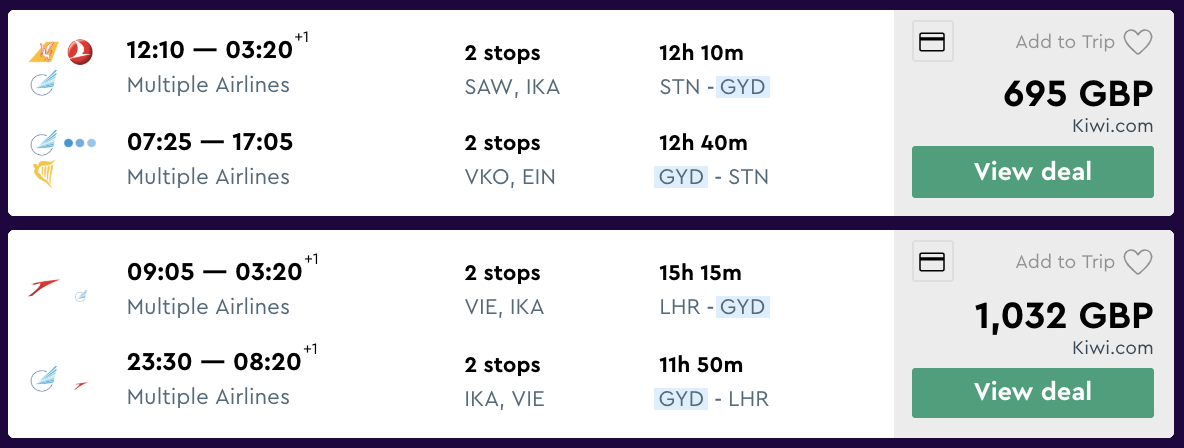The width and height of the screenshot is (1184, 448).
Task: Click the three-dots airline logo on the 07:25 flight
Action: tap(80, 143)
